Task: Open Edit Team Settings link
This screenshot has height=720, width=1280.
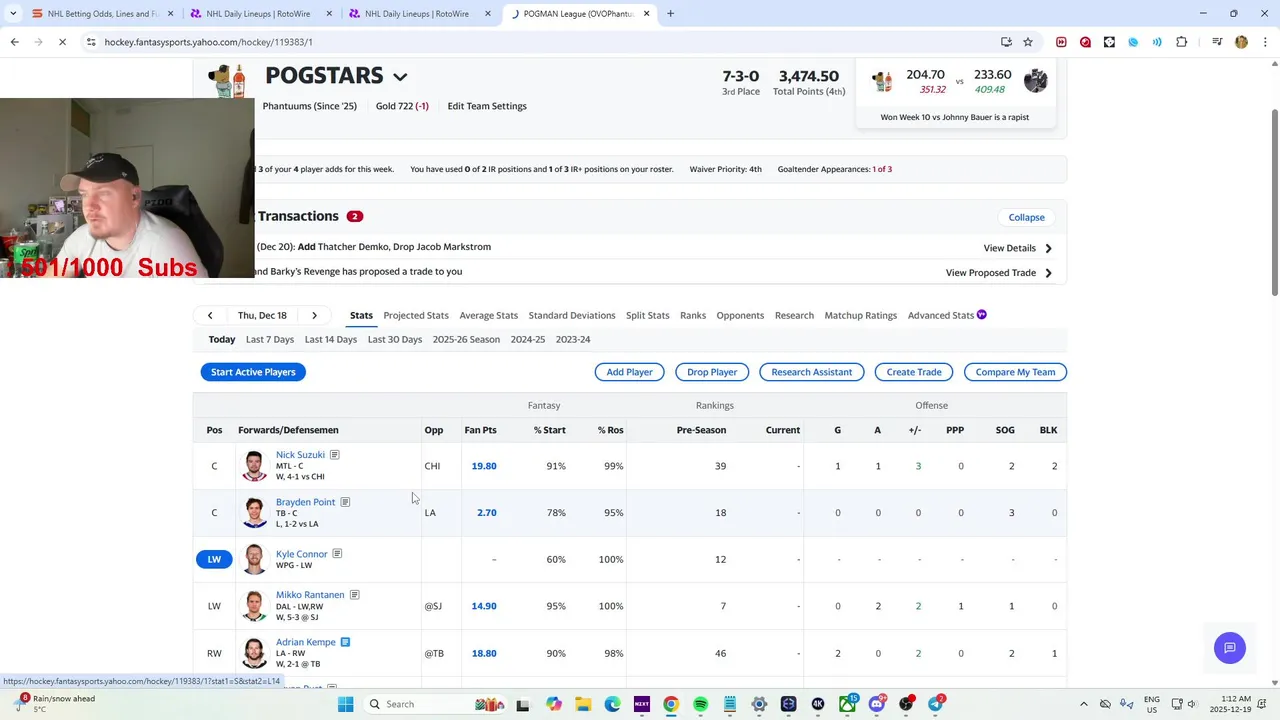Action: click(487, 106)
